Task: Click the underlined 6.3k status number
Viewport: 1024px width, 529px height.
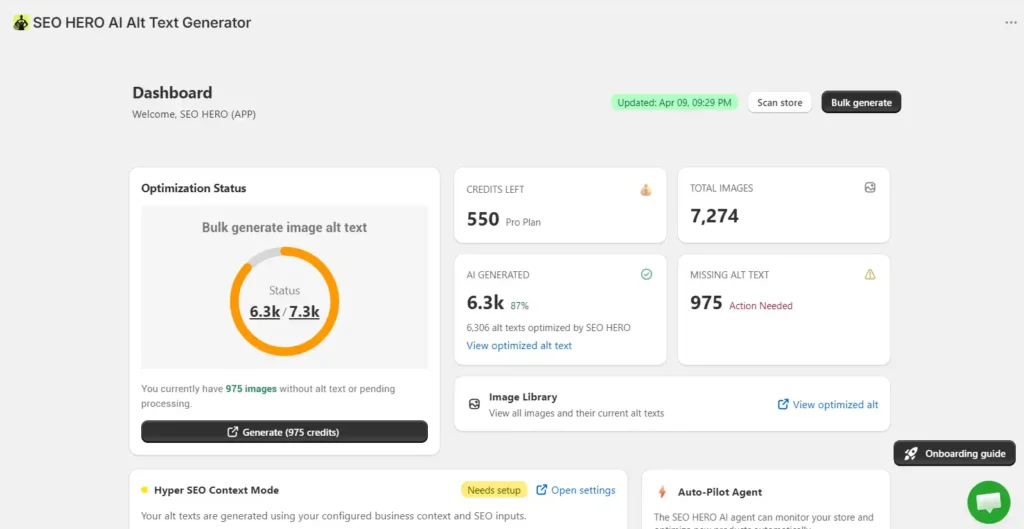Action: point(264,312)
